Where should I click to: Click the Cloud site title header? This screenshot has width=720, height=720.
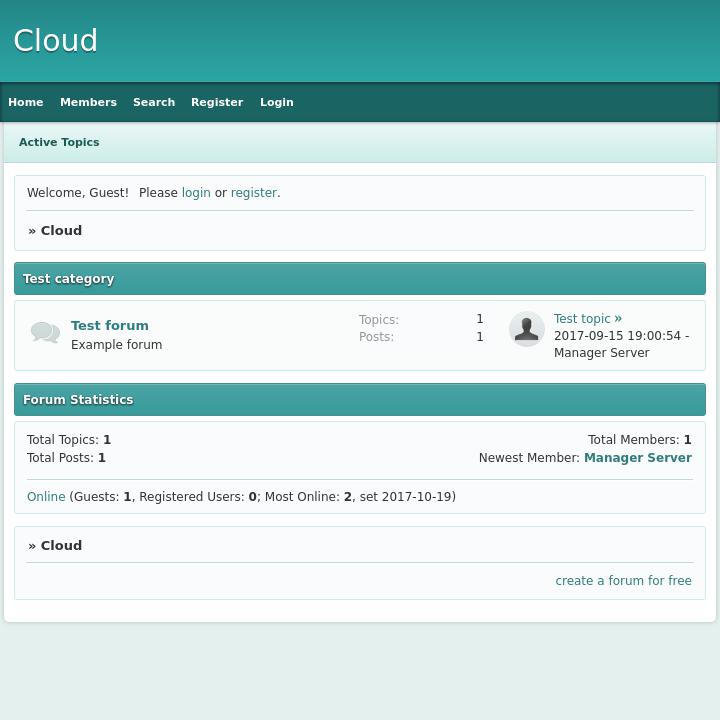pyautogui.click(x=56, y=41)
